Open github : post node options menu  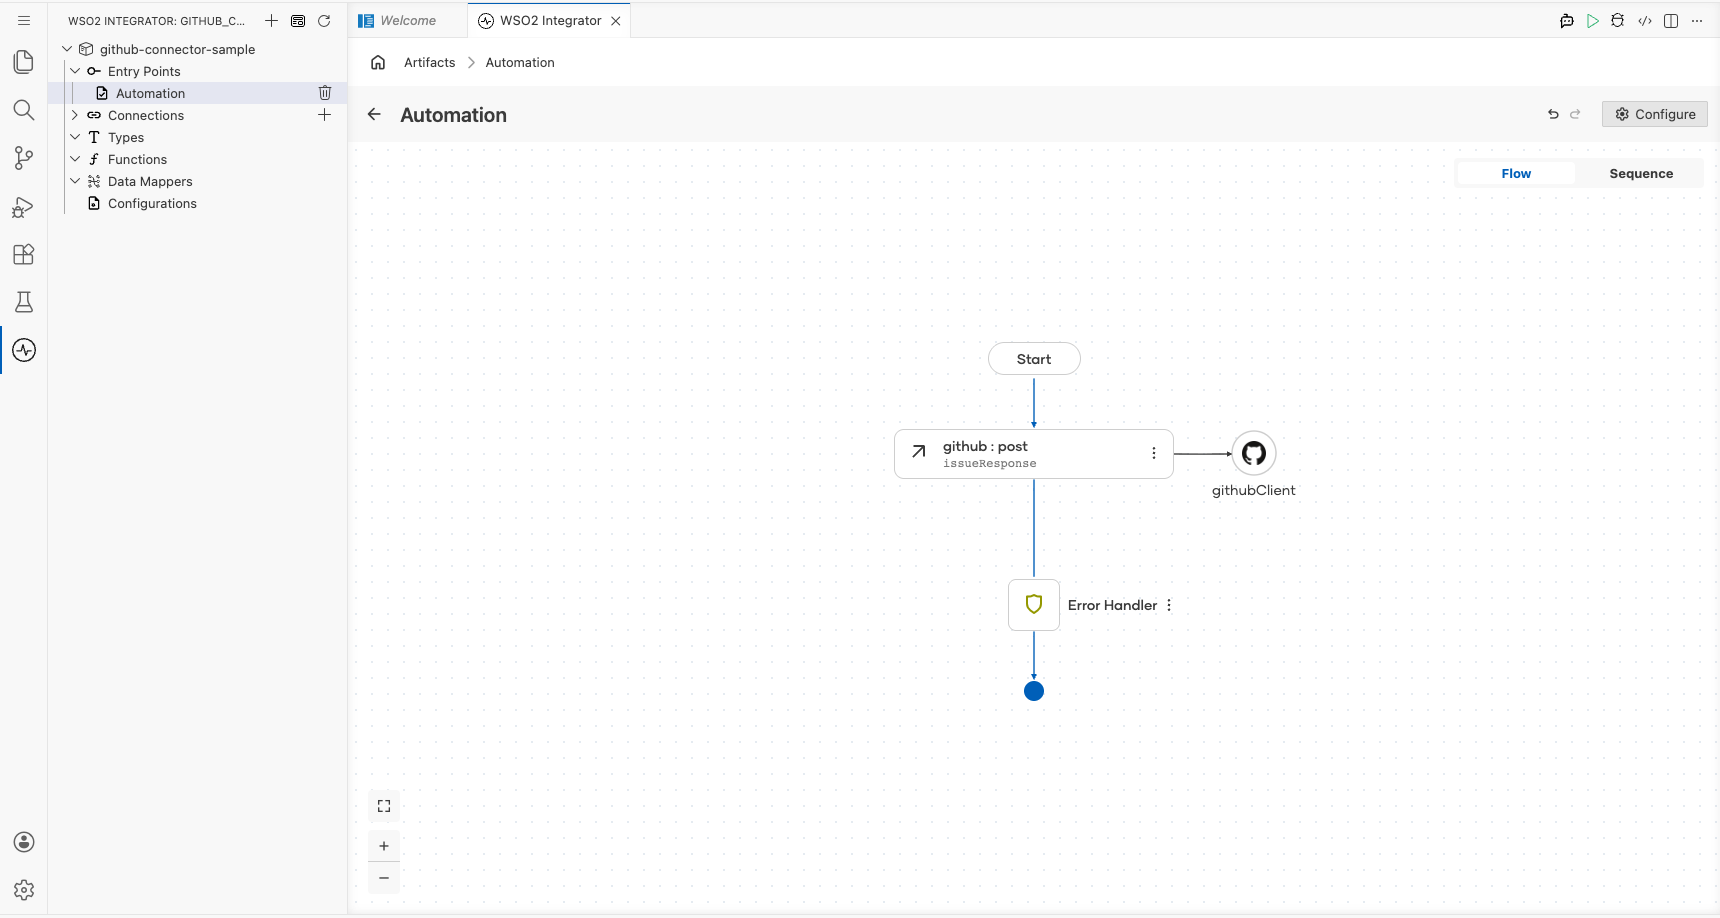click(x=1154, y=453)
